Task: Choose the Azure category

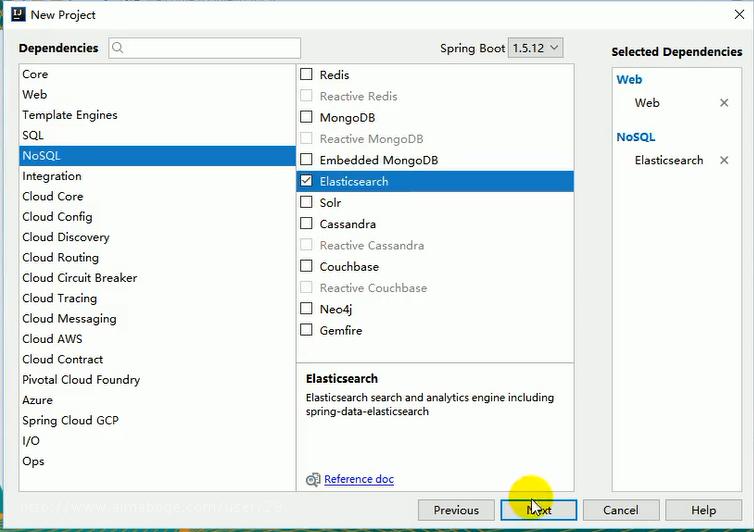Action: pyautogui.click(x=157, y=400)
